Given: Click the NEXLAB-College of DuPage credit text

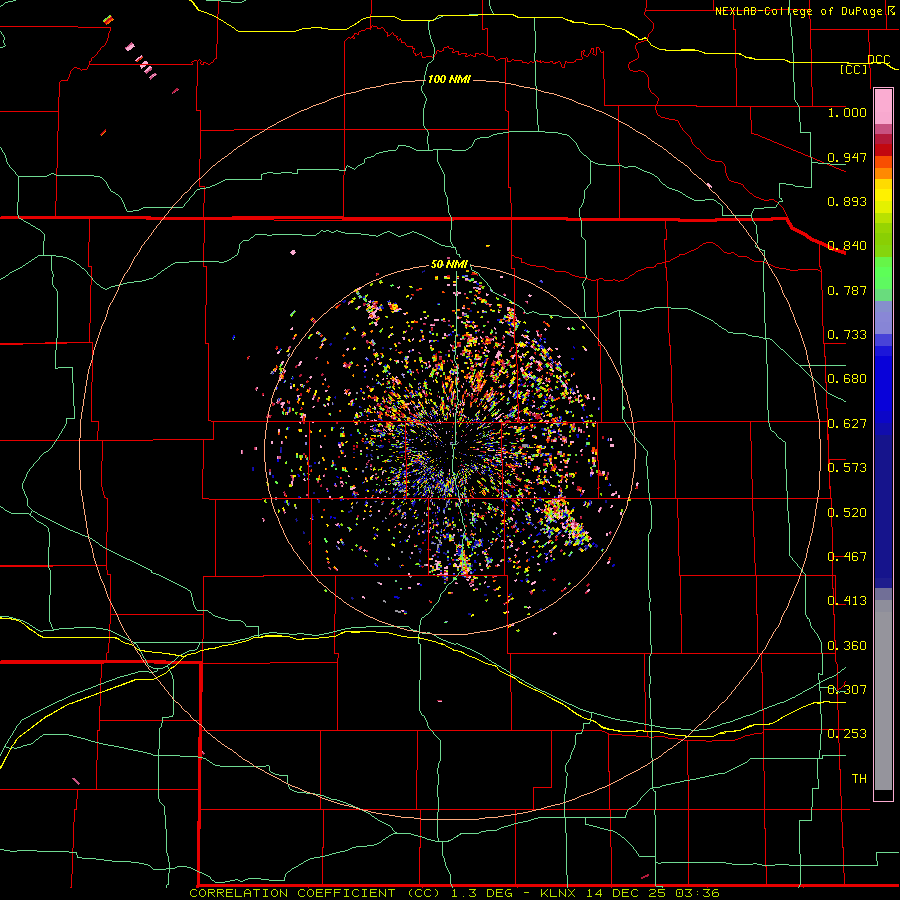Looking at the screenshot, I should coord(798,11).
